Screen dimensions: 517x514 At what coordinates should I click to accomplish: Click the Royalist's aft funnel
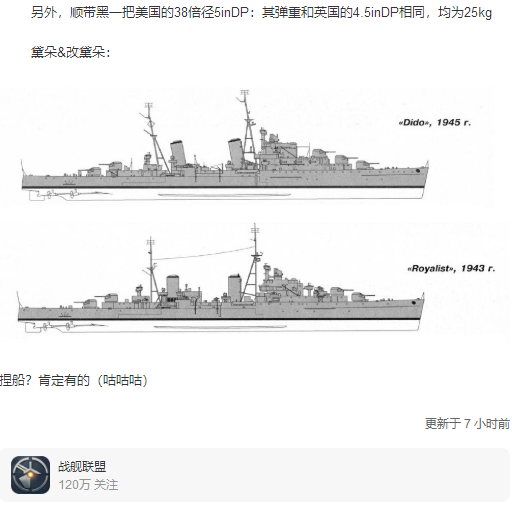(172, 286)
